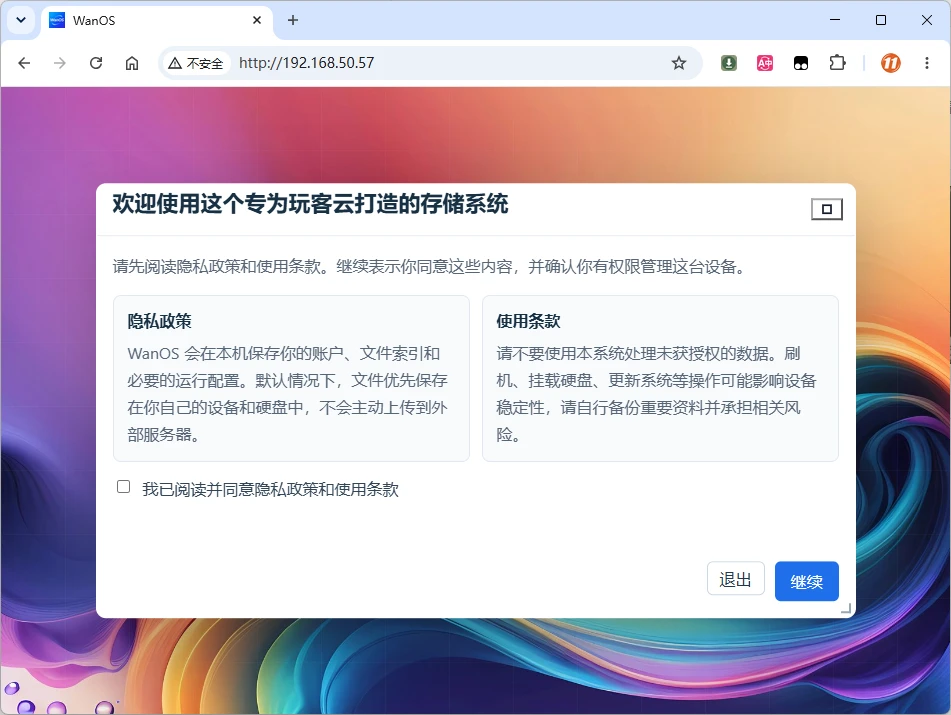
Task: Minimize the browser window
Action: 835,20
